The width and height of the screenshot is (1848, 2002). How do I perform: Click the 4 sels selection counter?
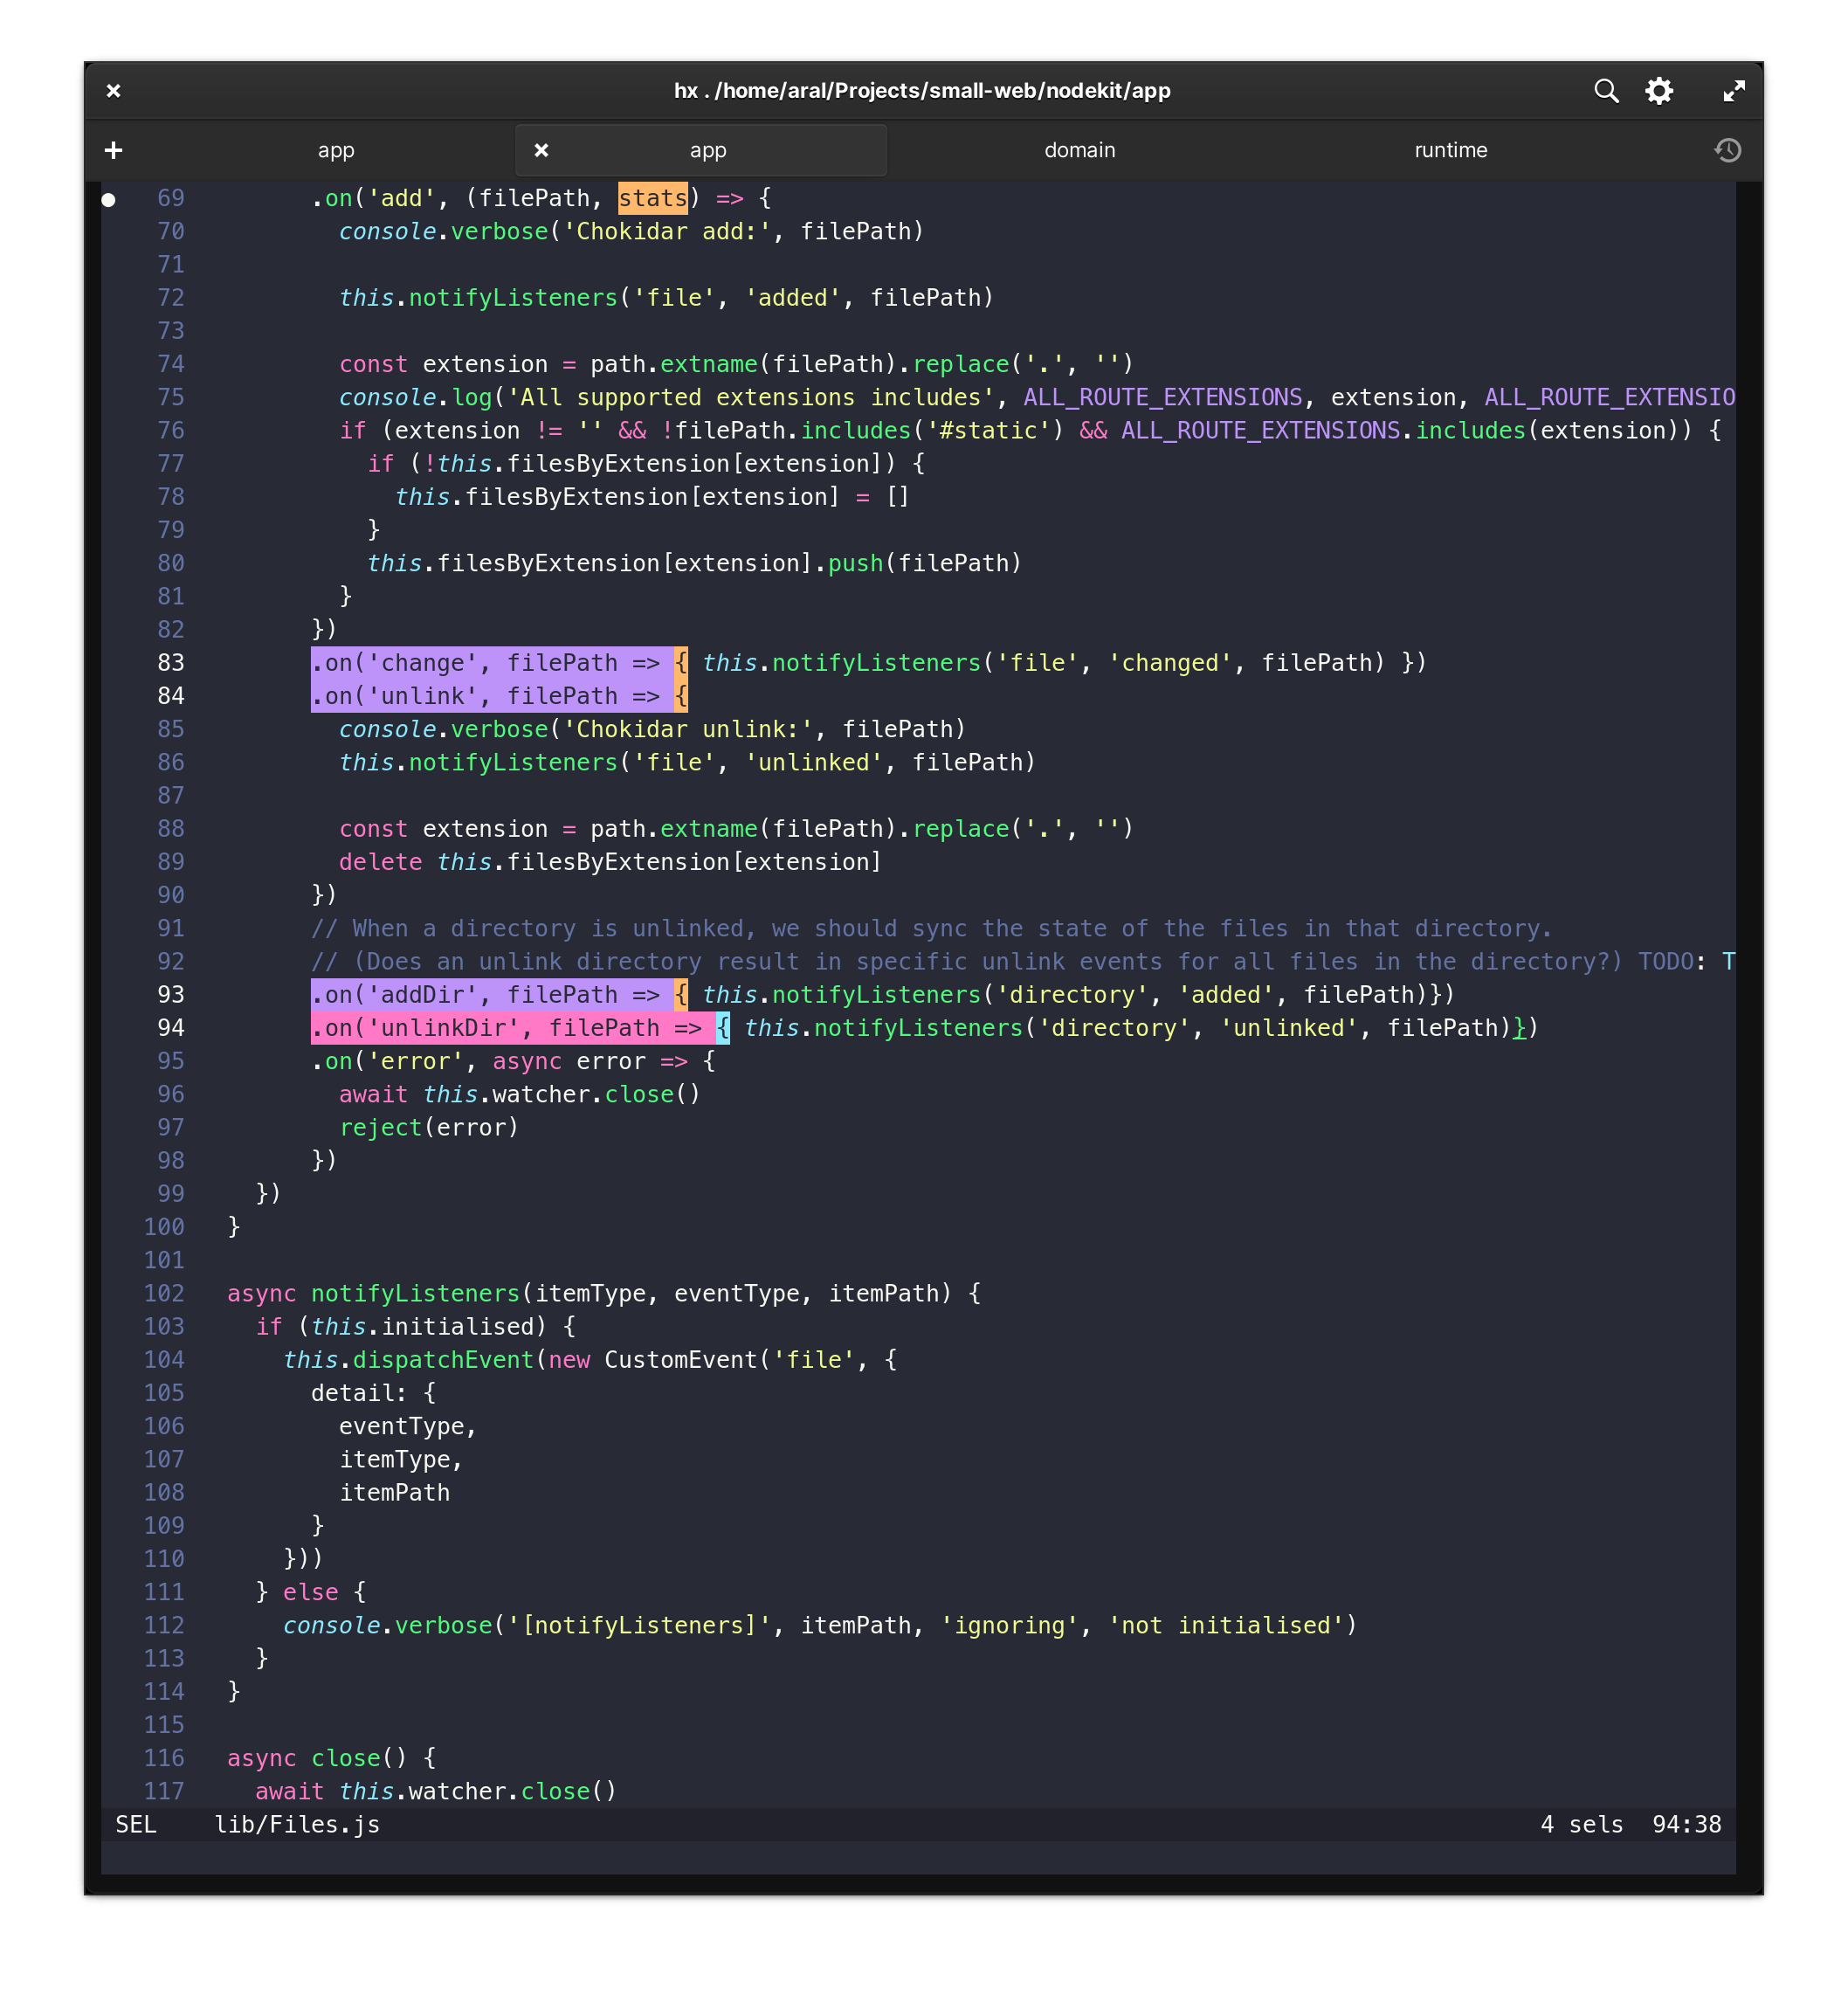coord(1582,1824)
